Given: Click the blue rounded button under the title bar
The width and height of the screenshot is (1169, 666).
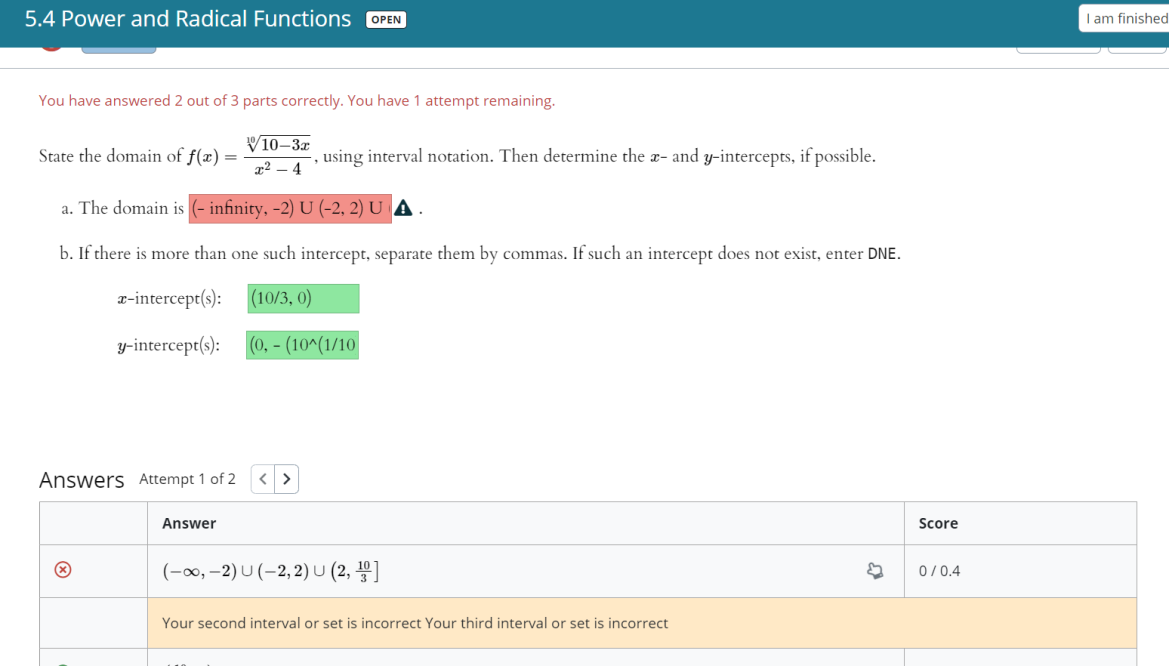Looking at the screenshot, I should pos(119,45).
